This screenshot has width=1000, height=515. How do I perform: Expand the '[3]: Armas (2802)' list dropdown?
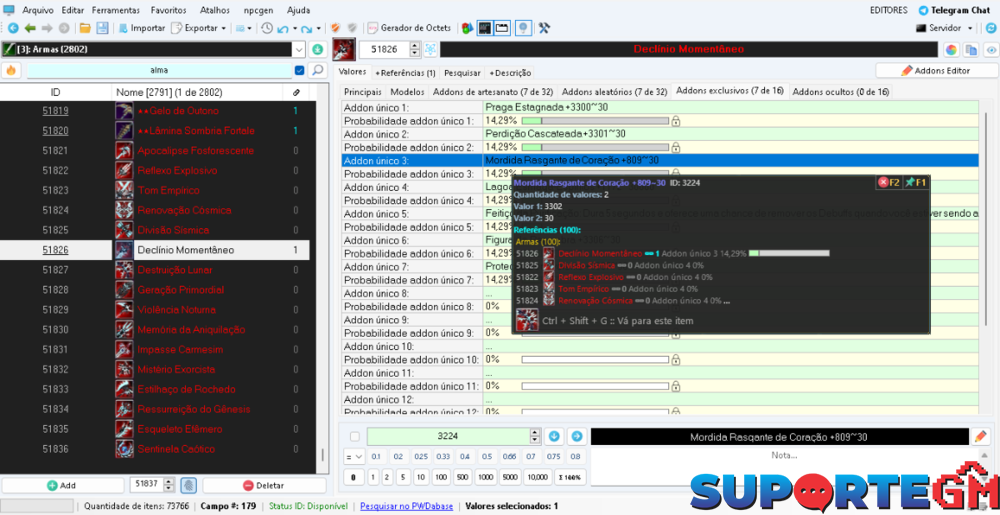299,49
